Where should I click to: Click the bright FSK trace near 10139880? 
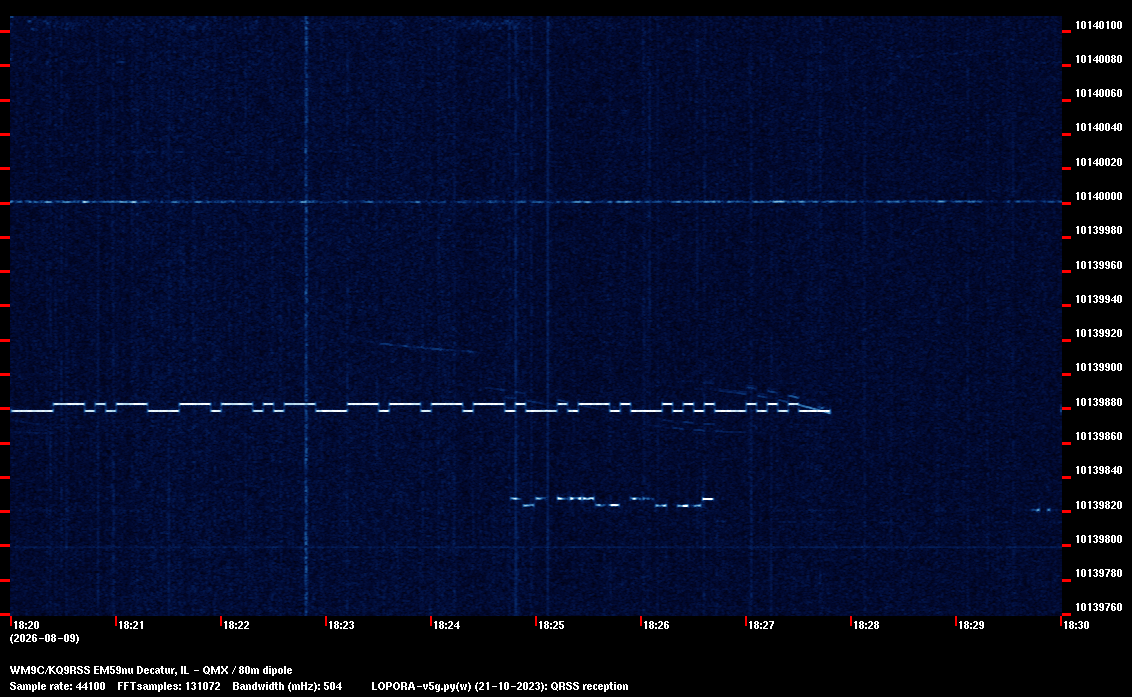coord(420,407)
